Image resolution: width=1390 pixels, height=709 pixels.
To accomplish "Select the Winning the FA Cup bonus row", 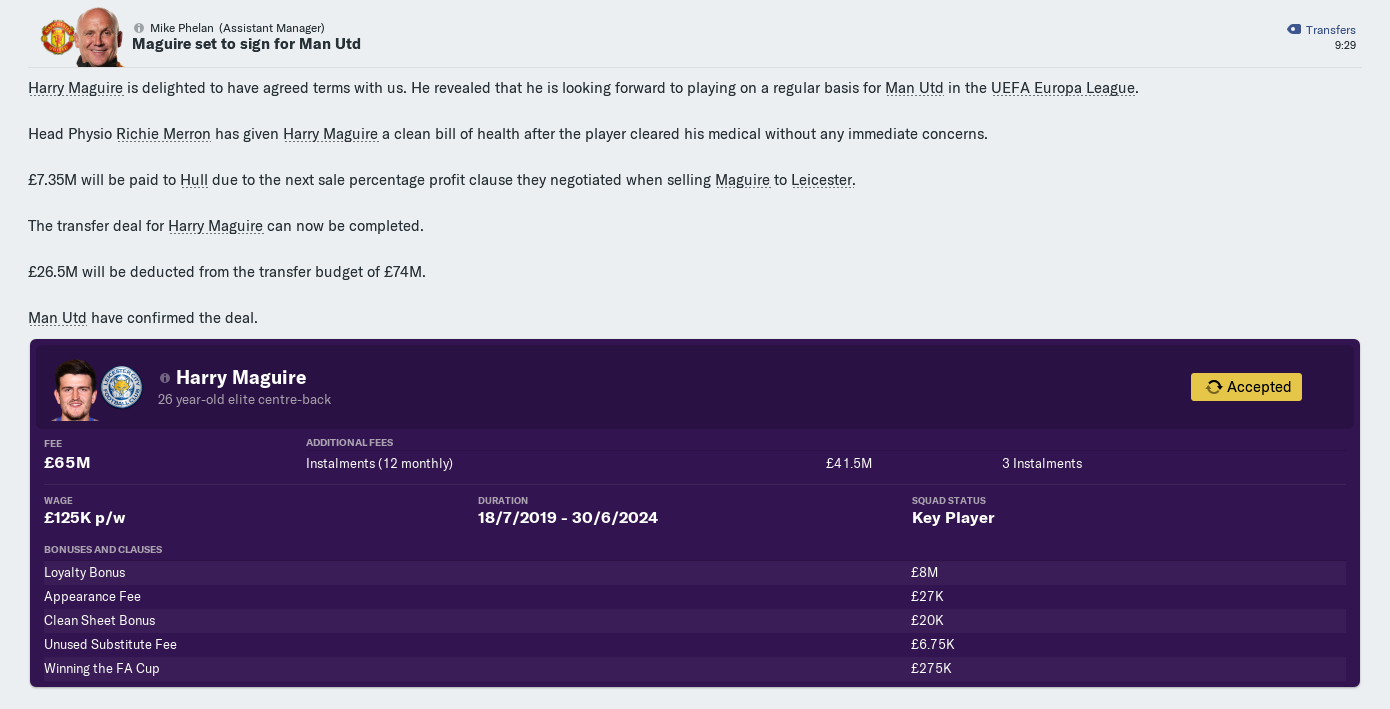I will (695, 669).
